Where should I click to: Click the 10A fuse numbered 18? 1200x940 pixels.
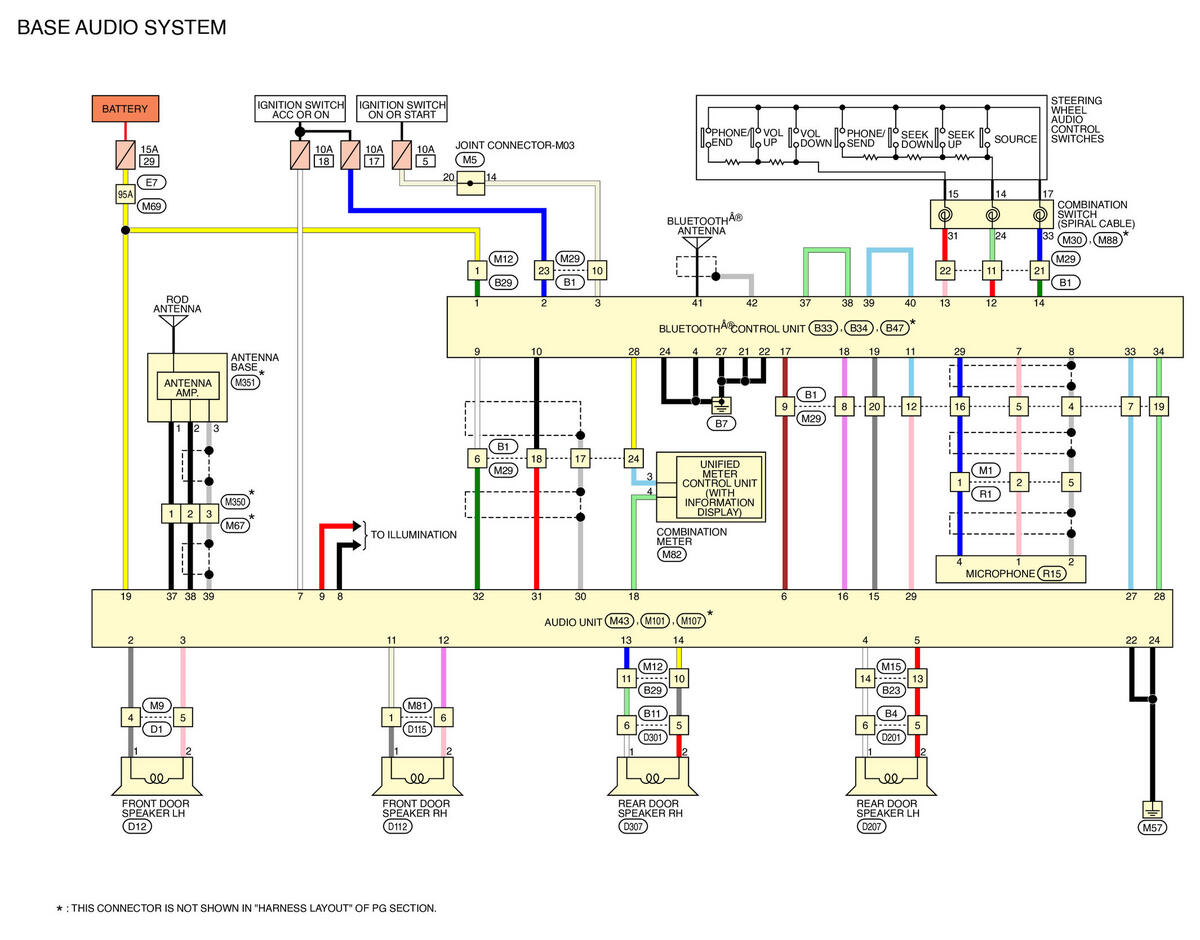coord(300,155)
